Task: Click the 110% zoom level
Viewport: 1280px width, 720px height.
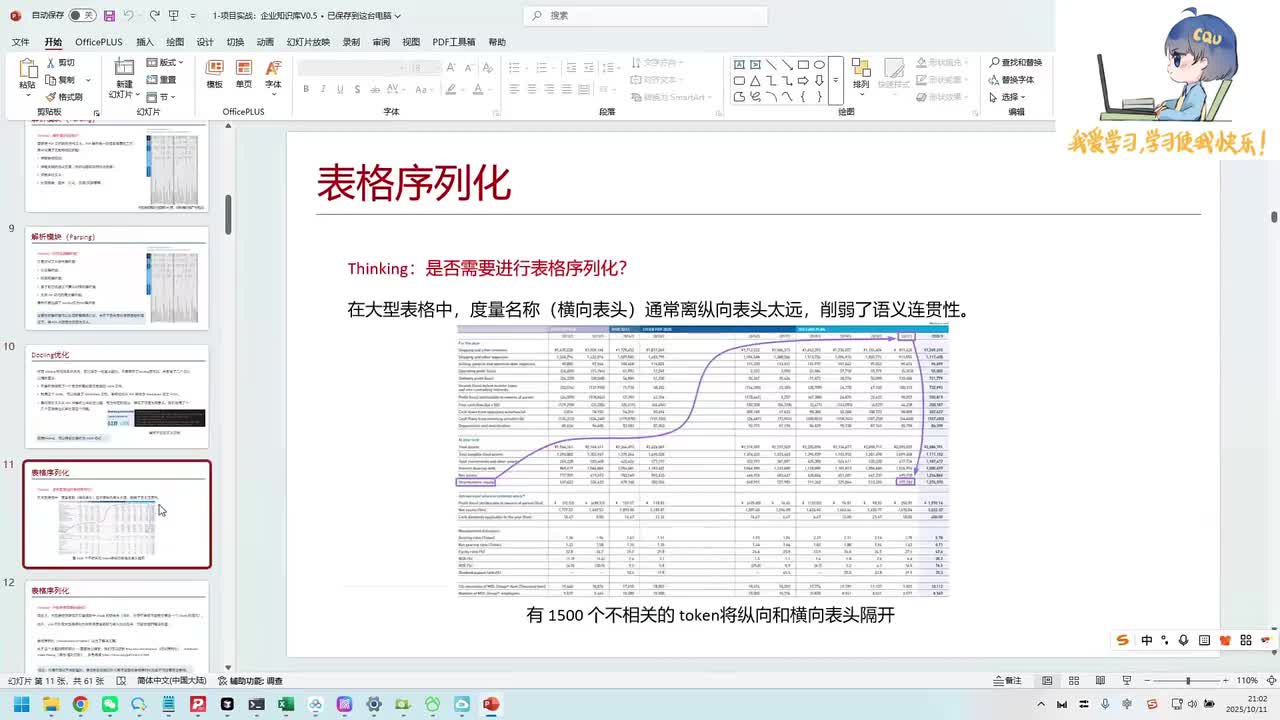Action: point(1246,681)
